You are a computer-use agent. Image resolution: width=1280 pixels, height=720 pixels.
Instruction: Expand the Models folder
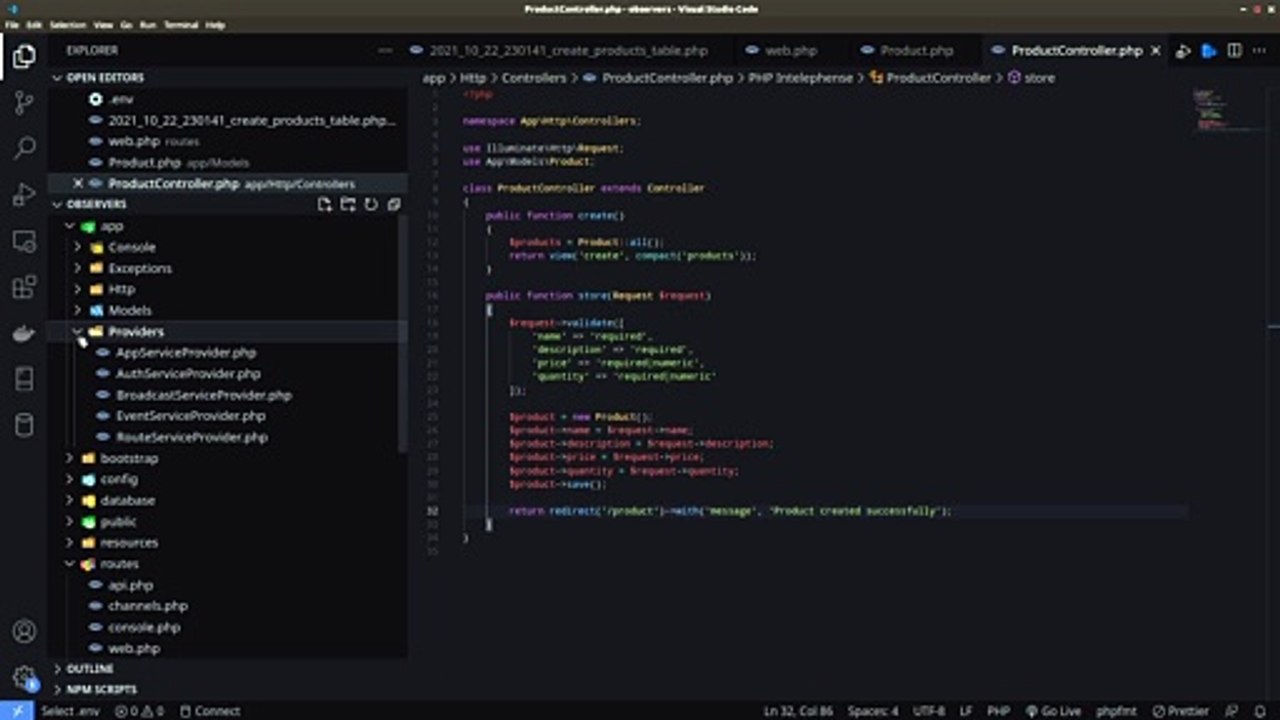pos(77,310)
